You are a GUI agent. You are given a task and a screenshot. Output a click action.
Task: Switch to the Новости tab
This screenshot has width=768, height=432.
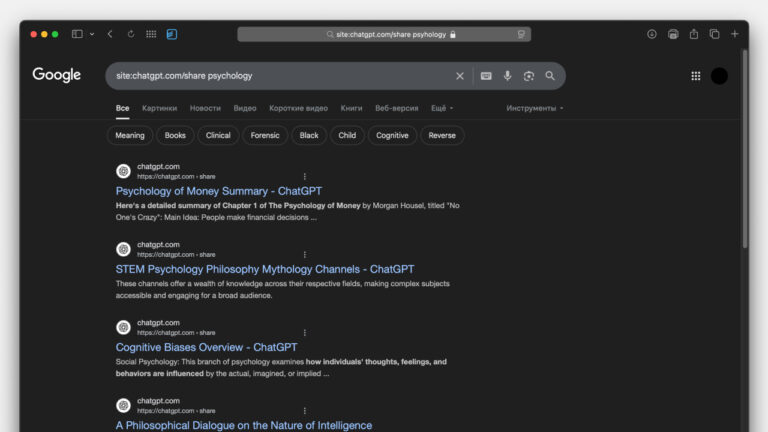[205, 108]
